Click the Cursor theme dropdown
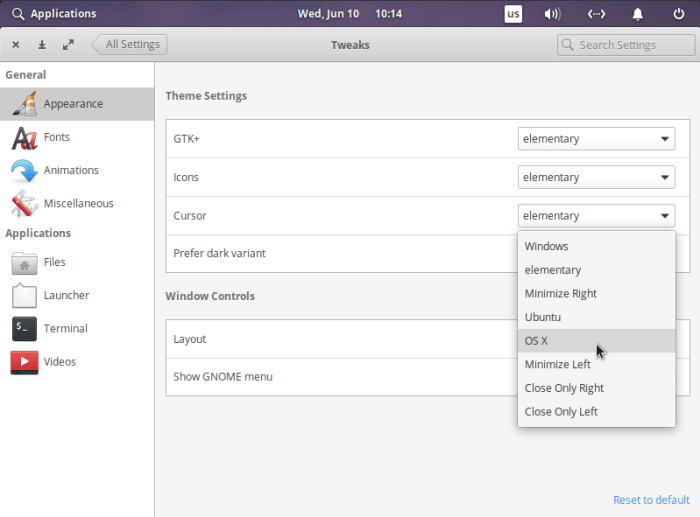The image size is (700, 517). [596, 215]
